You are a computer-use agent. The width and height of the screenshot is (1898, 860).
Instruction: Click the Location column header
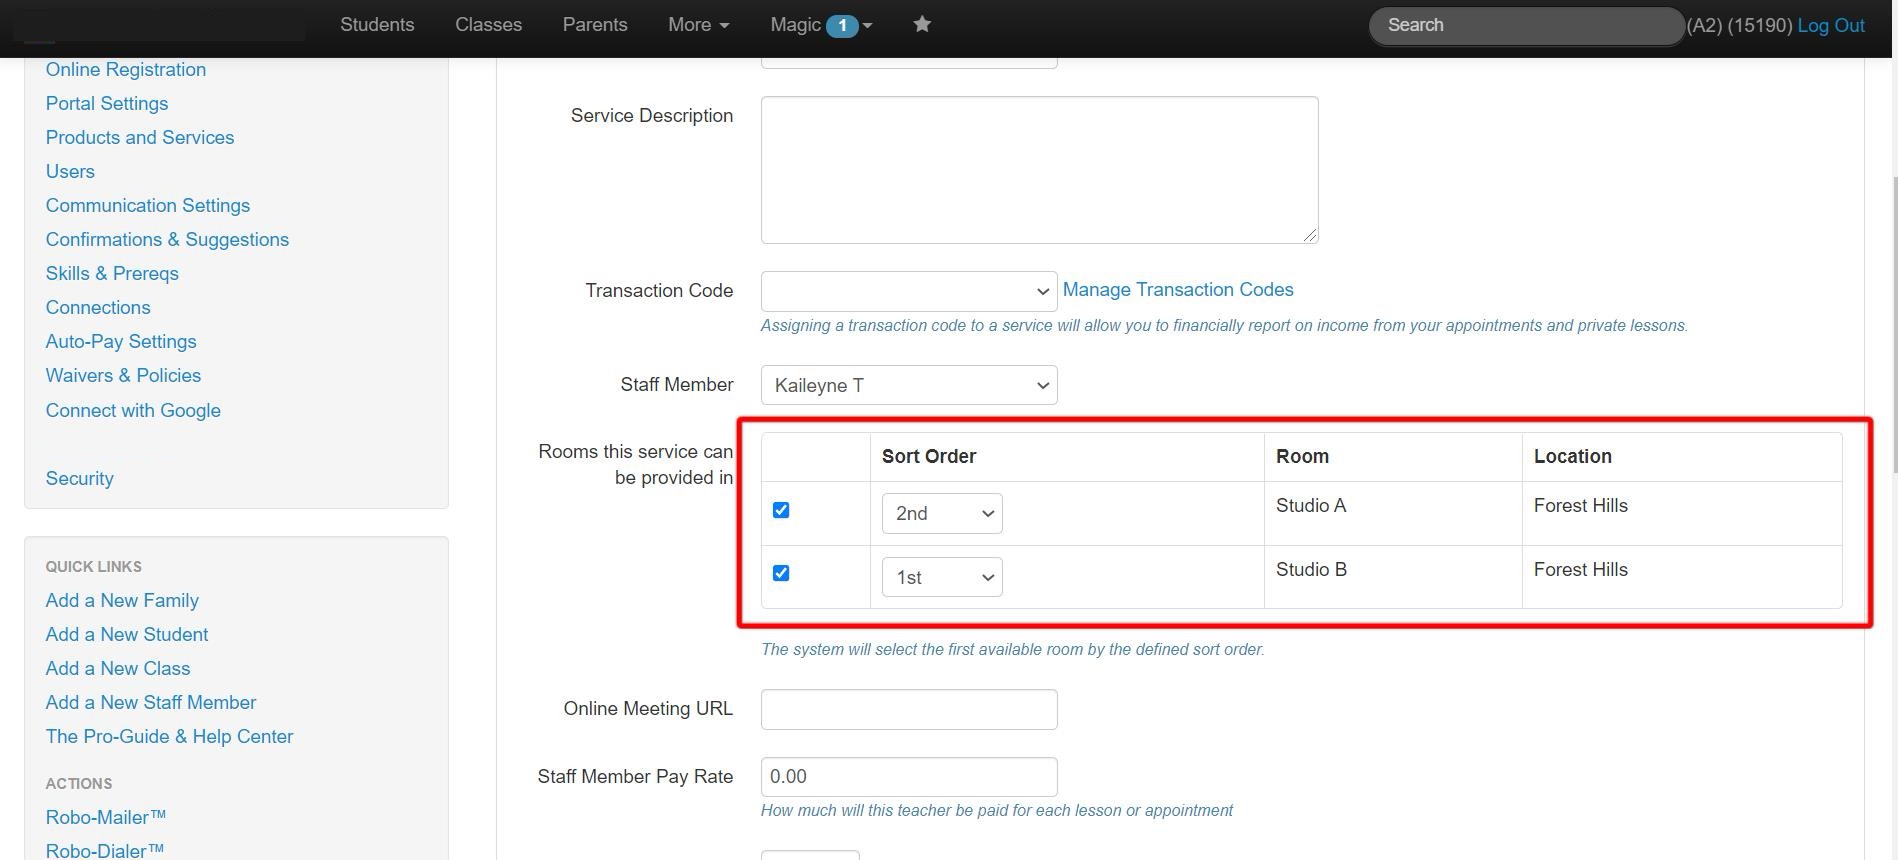click(x=1573, y=456)
